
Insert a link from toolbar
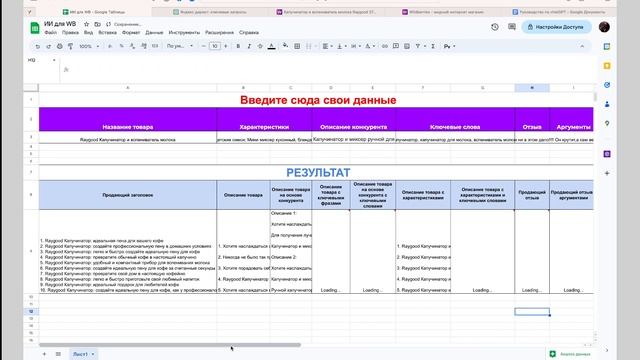click(384, 47)
